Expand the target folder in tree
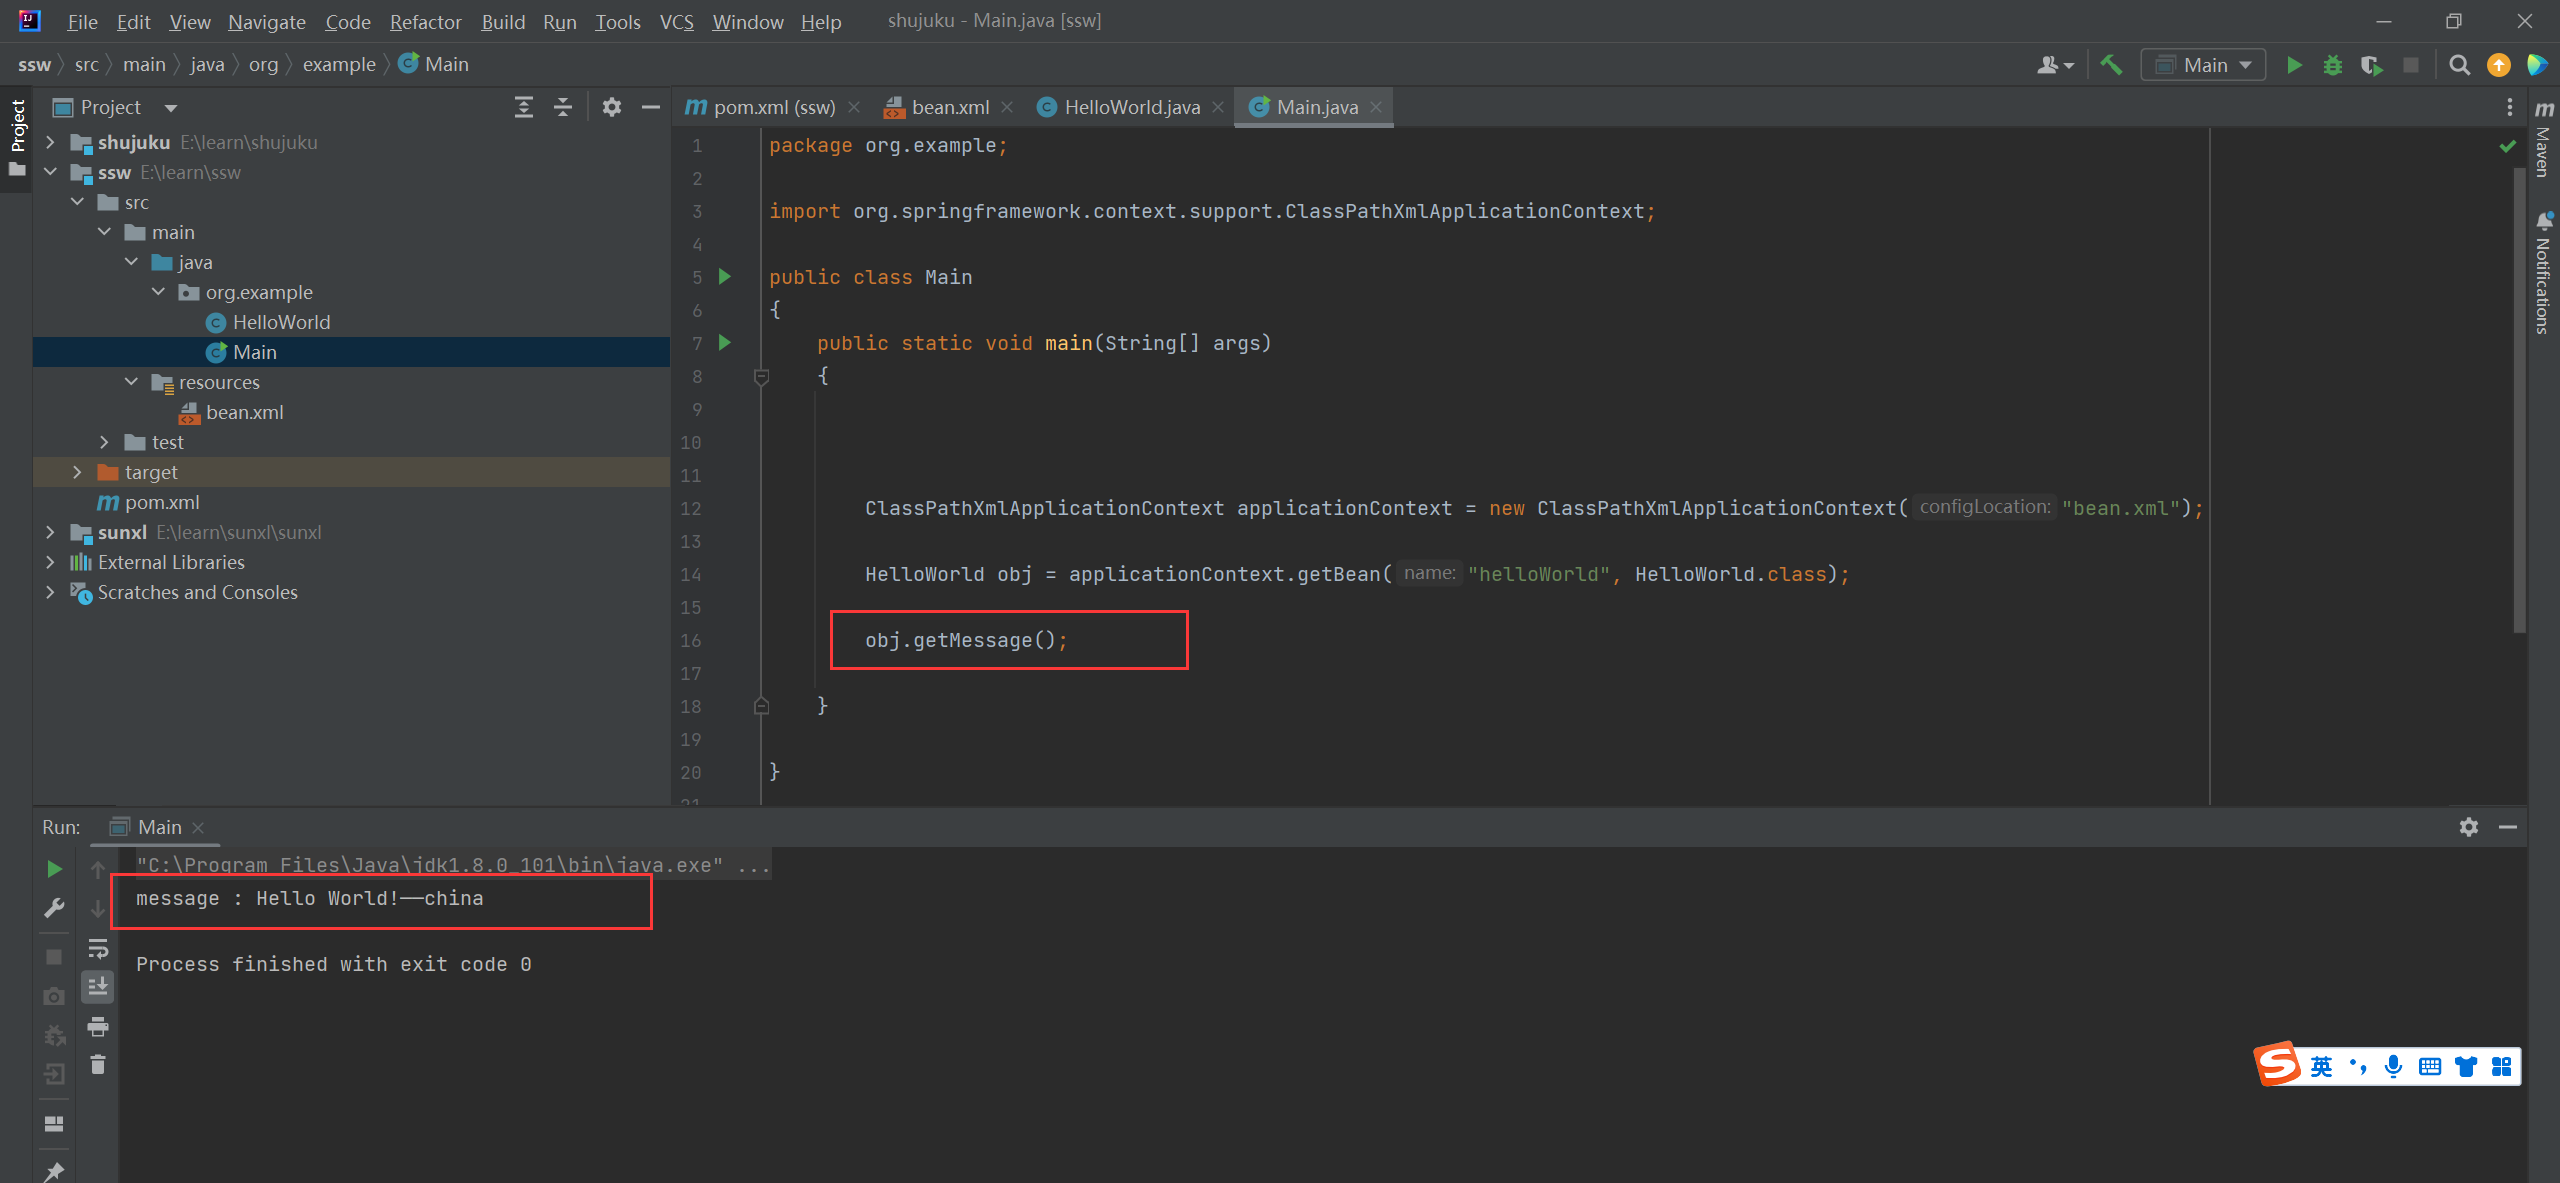This screenshot has width=2560, height=1183. coord(77,472)
